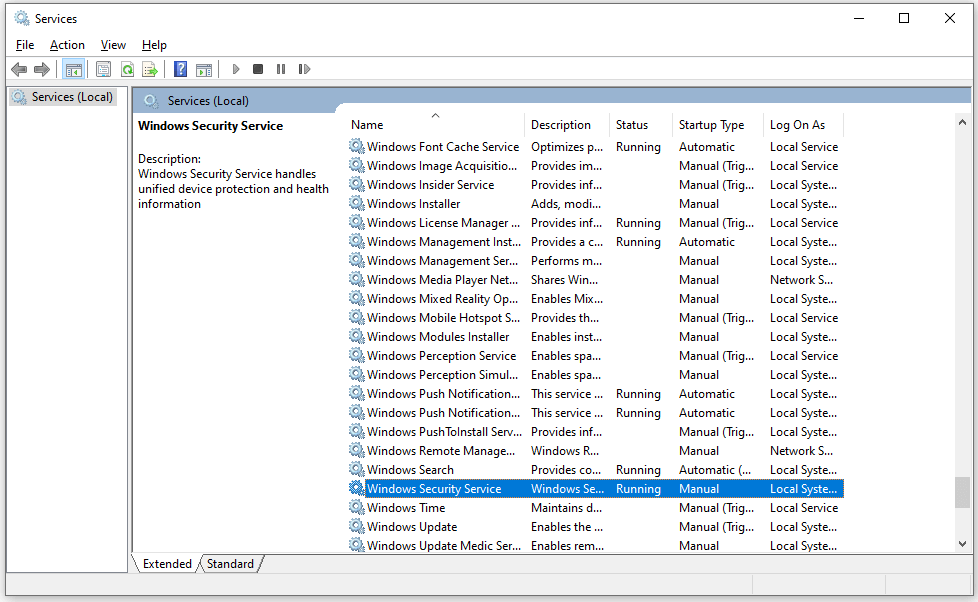This screenshot has height=602, width=978.
Task: Select Windows Media Player Net... service row
Action: click(596, 280)
